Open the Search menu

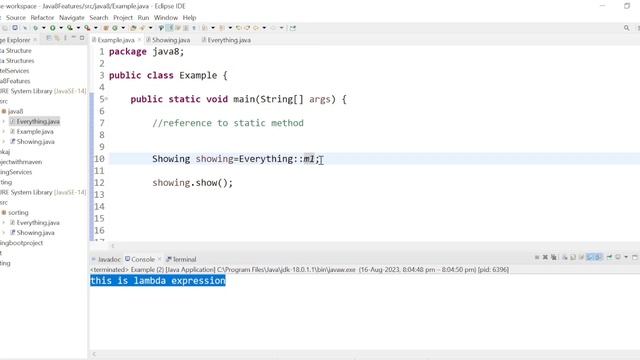click(x=99, y=18)
